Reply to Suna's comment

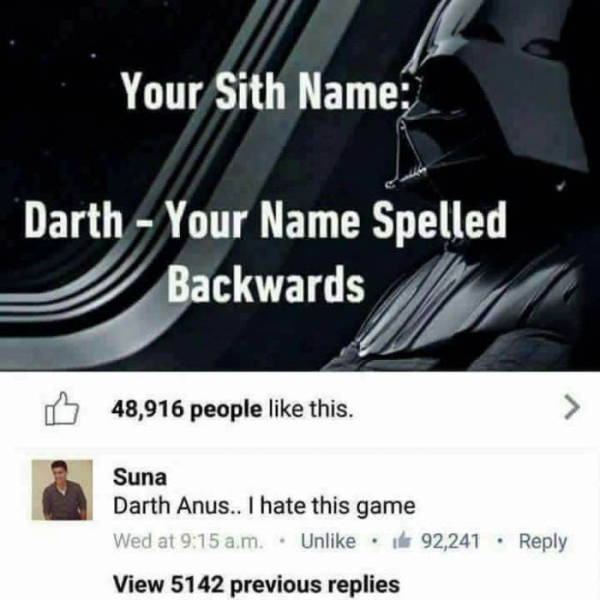coord(543,542)
